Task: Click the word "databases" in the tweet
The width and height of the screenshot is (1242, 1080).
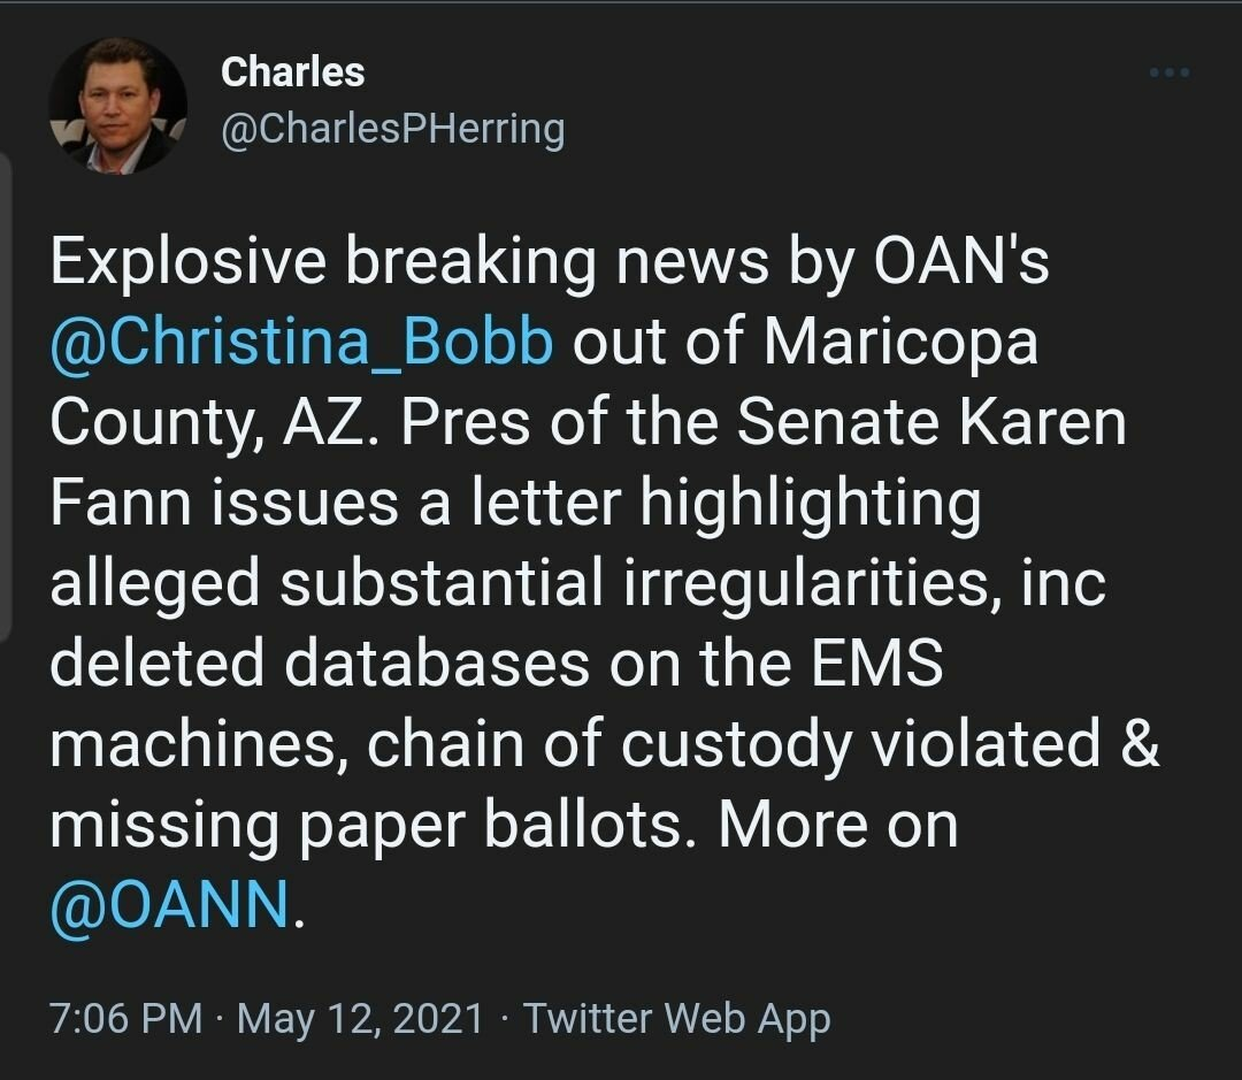Action: [437, 663]
